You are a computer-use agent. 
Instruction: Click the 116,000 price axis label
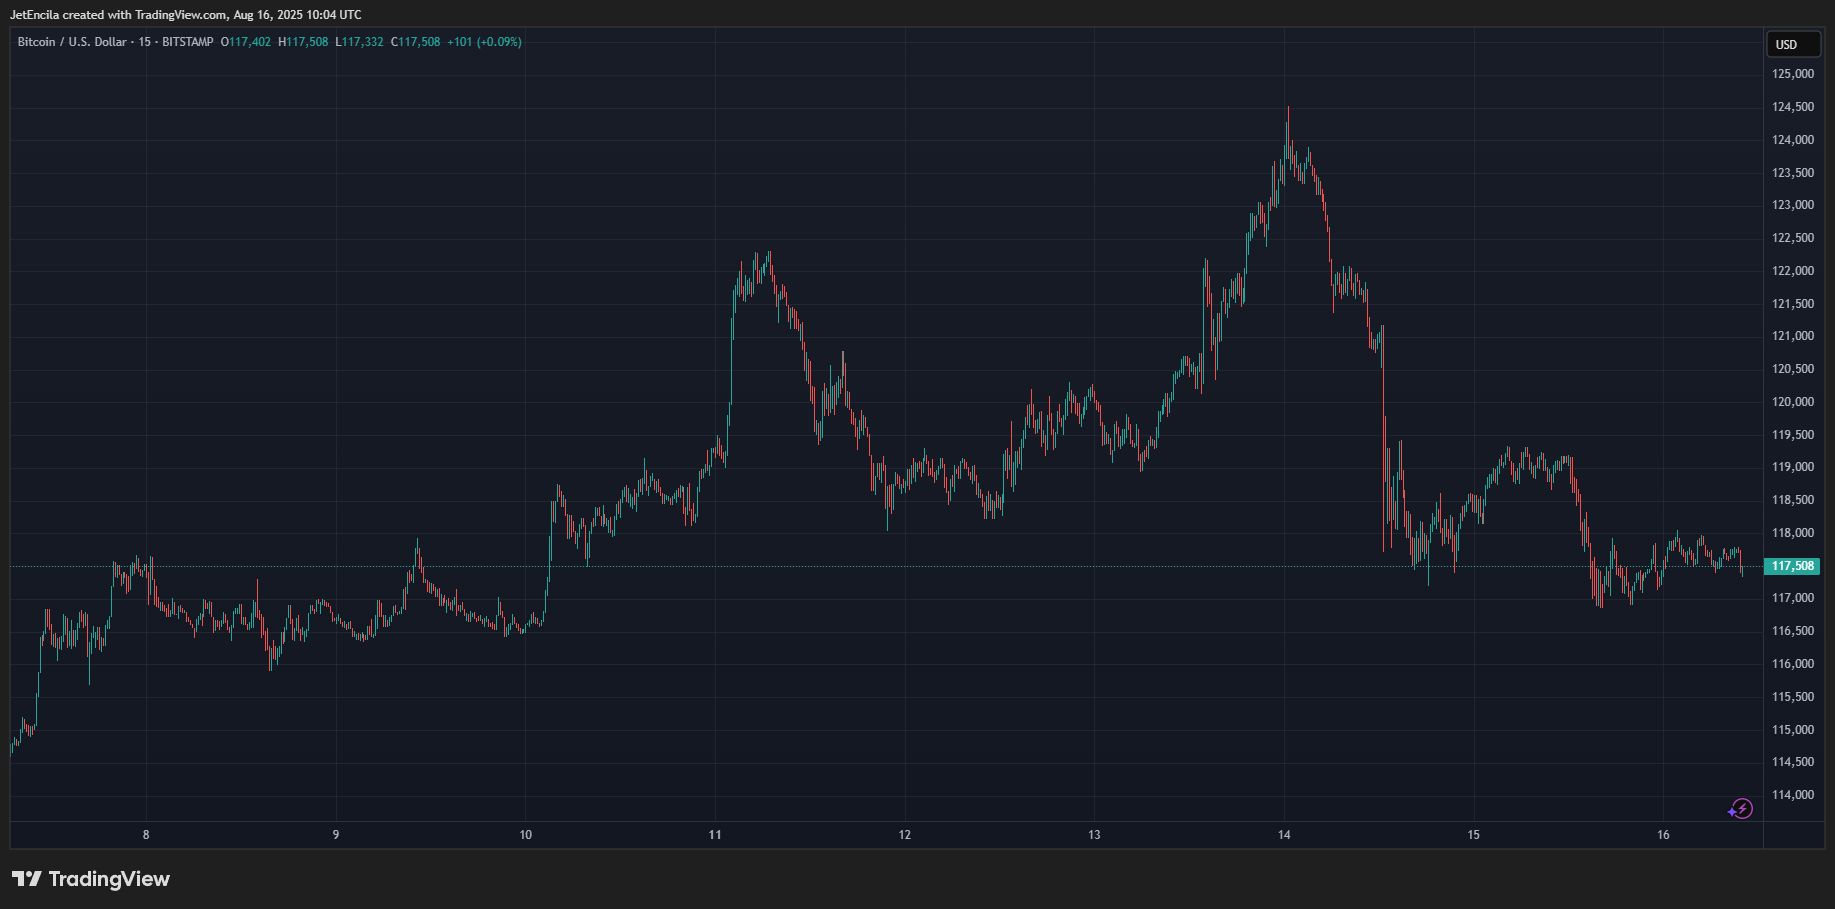tap(1793, 664)
